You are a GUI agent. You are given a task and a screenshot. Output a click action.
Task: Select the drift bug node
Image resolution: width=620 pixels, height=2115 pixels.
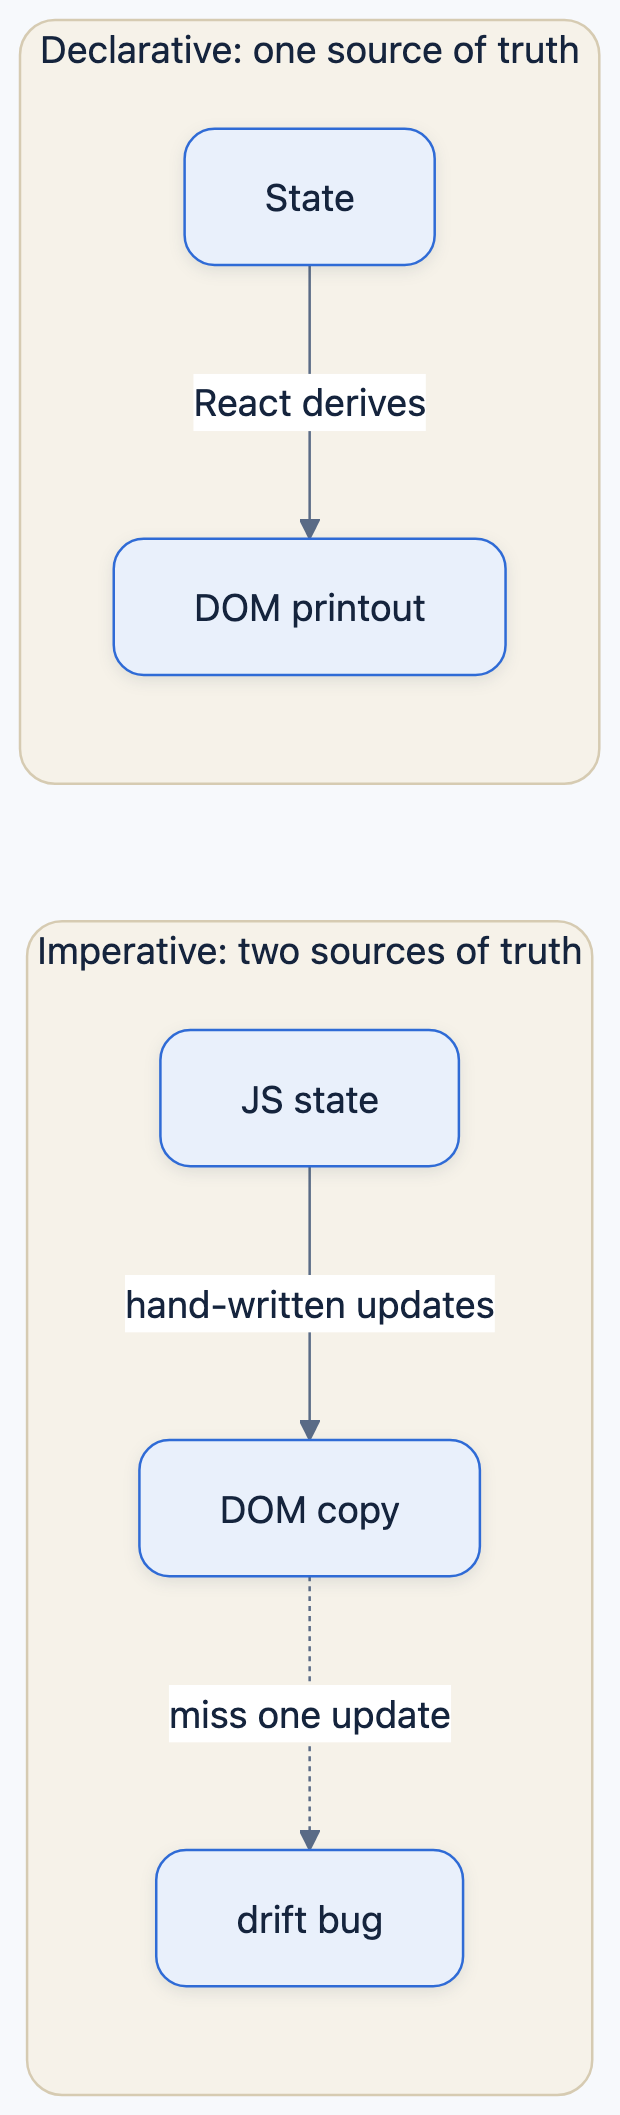click(x=309, y=1918)
